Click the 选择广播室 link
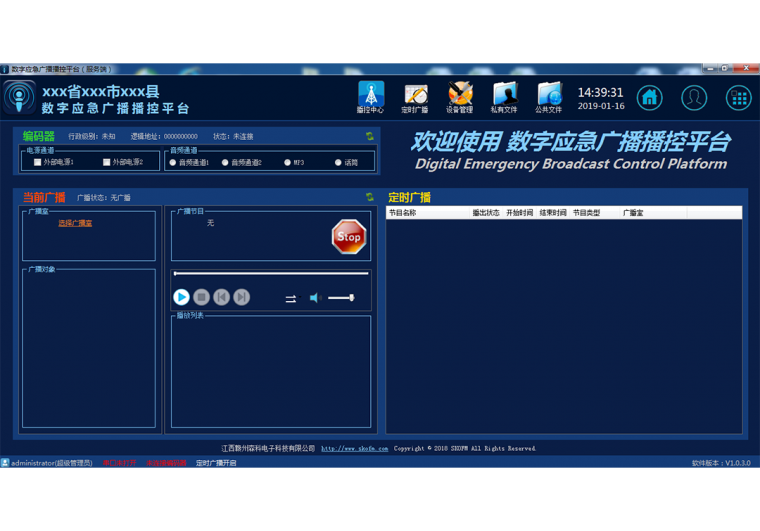 [x=75, y=223]
